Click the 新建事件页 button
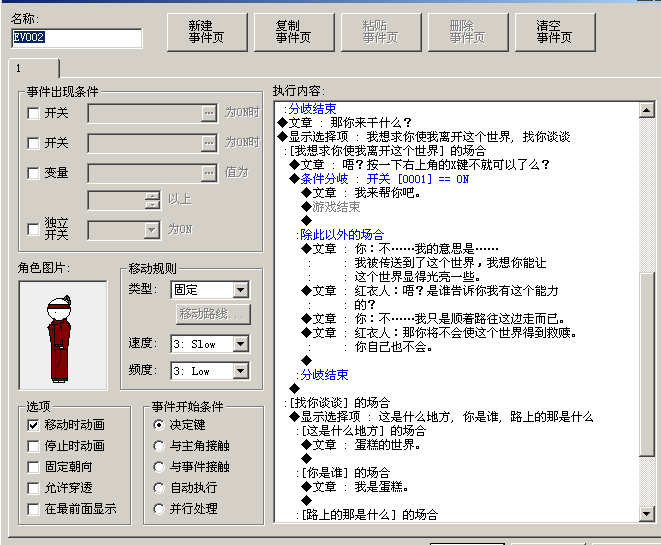 click(207, 32)
